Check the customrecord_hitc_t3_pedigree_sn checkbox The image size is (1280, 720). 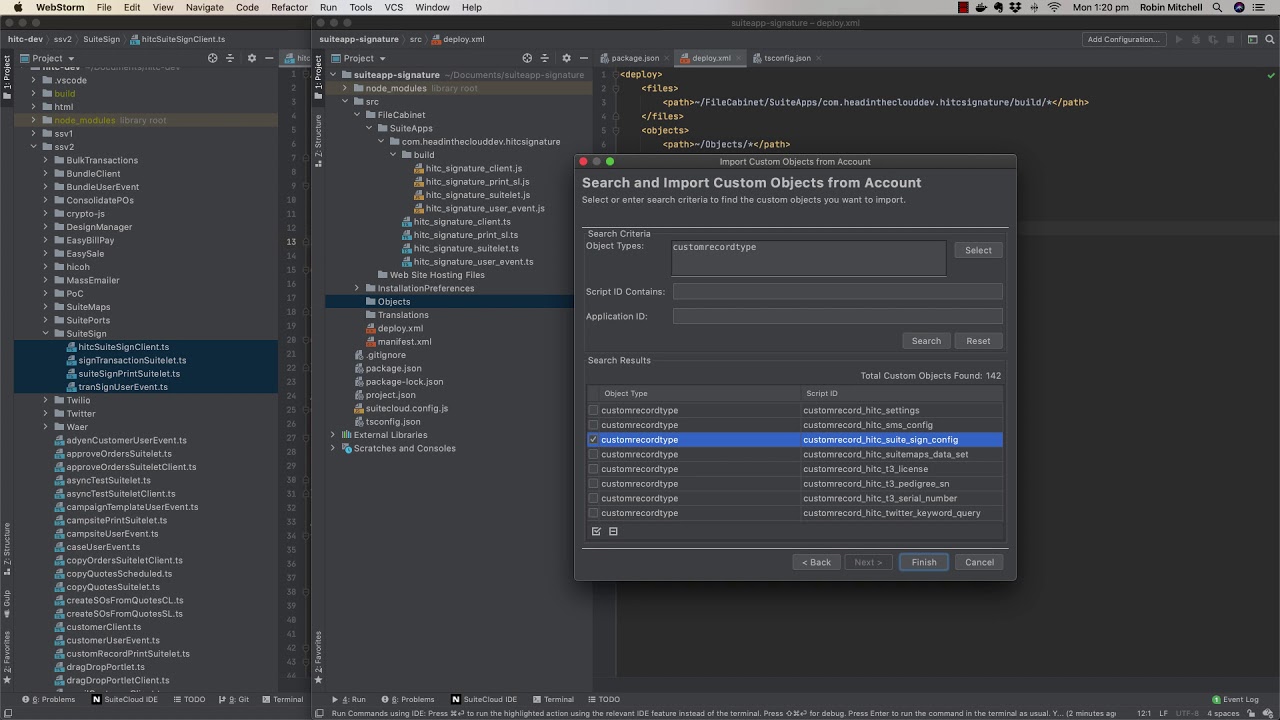coord(594,483)
